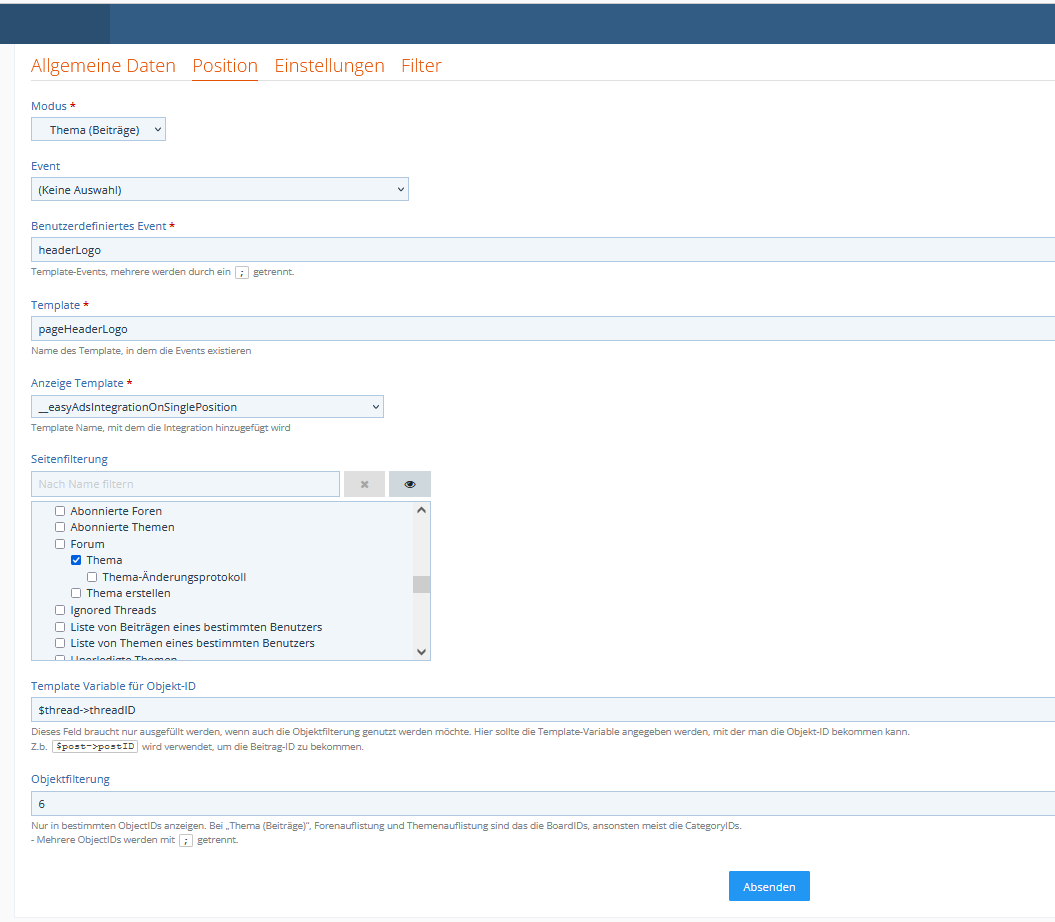
Task: Clear the page filter with X icon
Action: [x=364, y=484]
